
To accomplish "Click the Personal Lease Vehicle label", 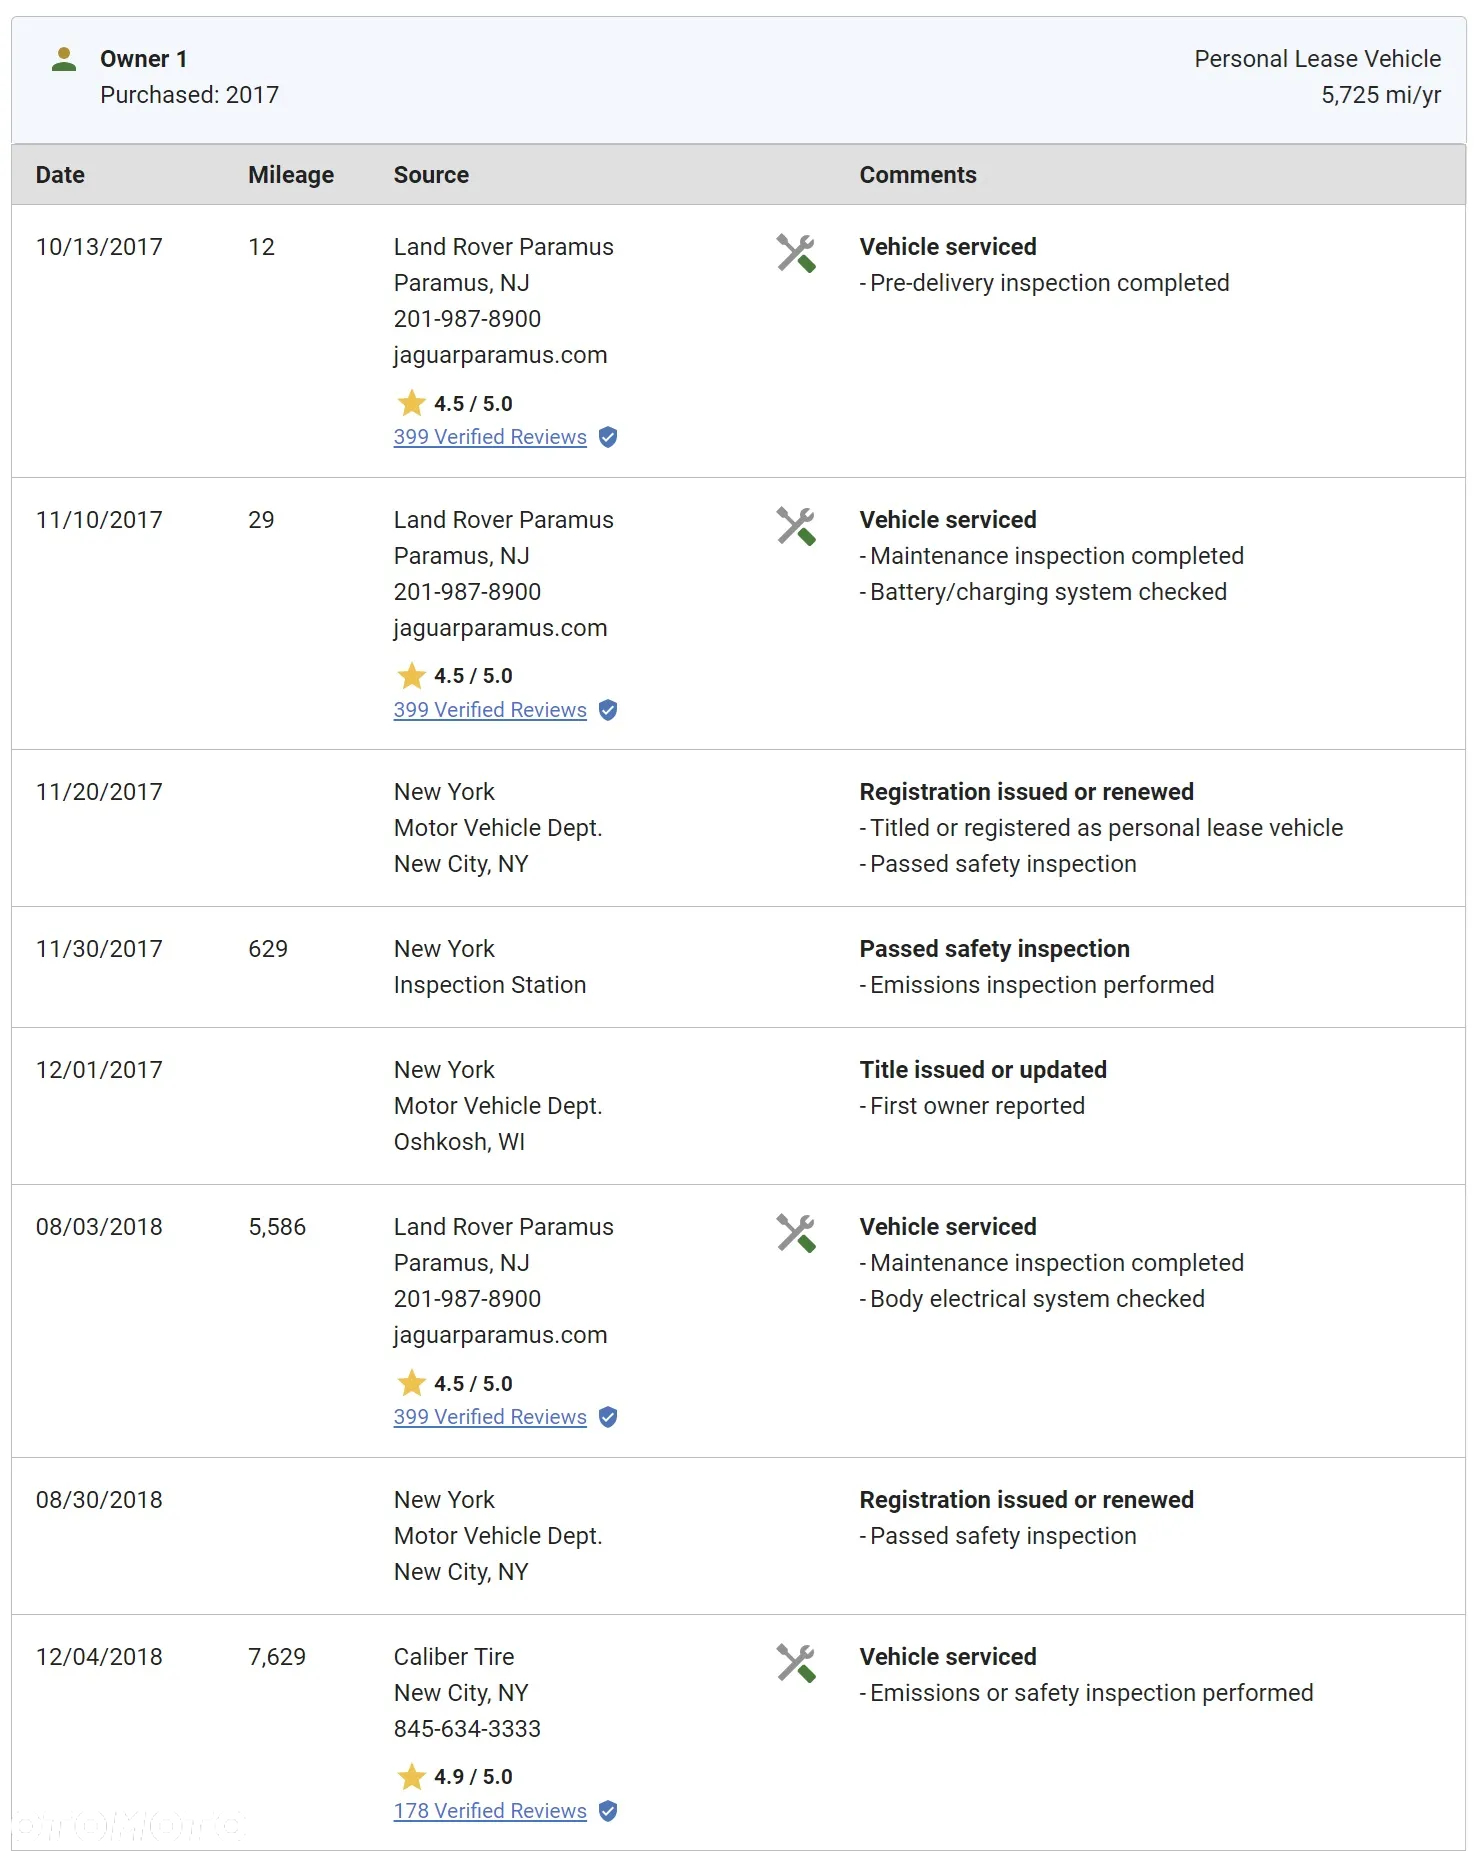I will (1317, 59).
